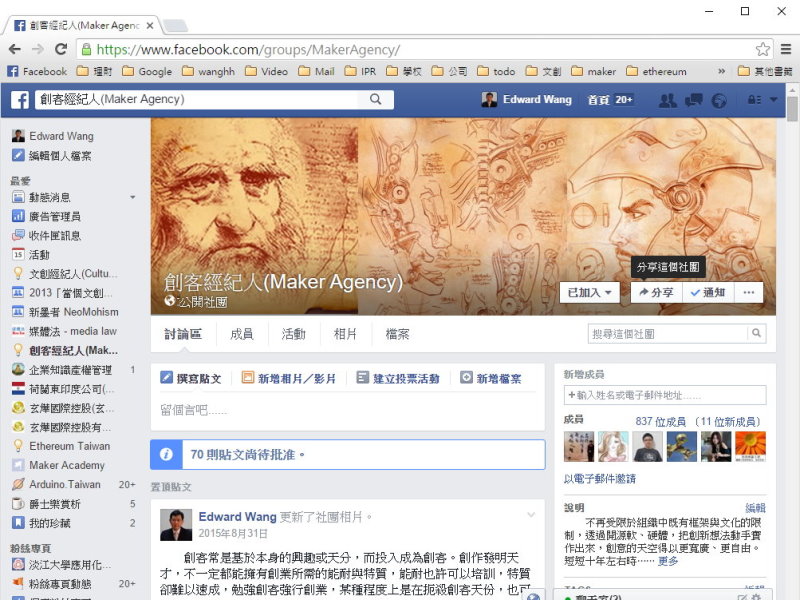Switch to the 成員 members tab
The height and width of the screenshot is (600, 800).
242,334
